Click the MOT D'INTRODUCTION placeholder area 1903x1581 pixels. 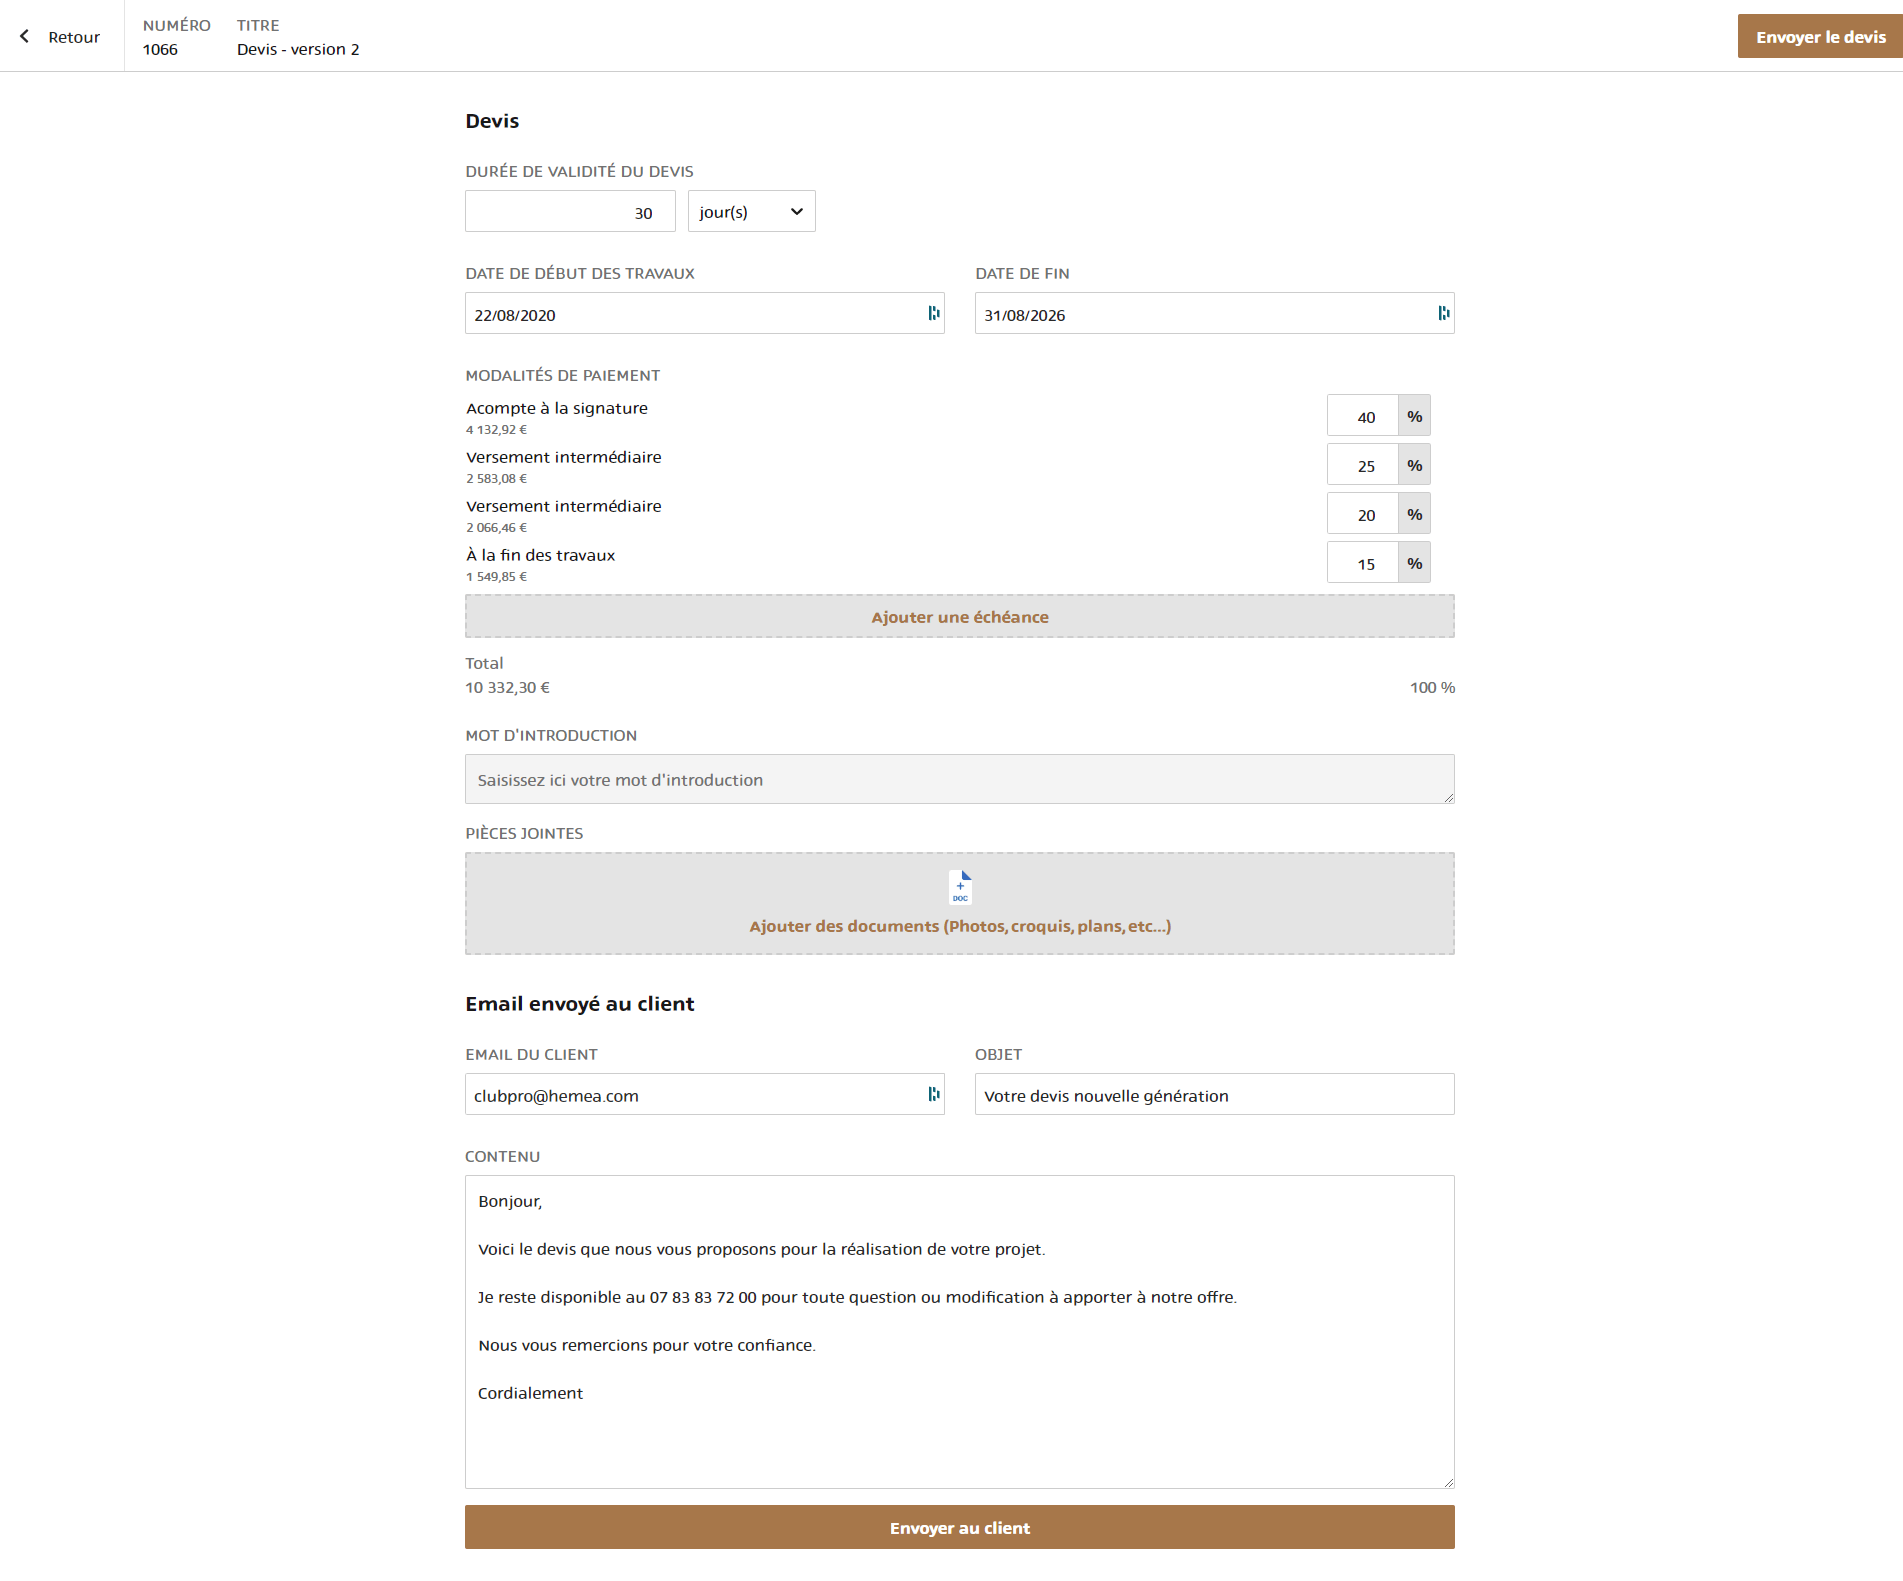(x=959, y=779)
